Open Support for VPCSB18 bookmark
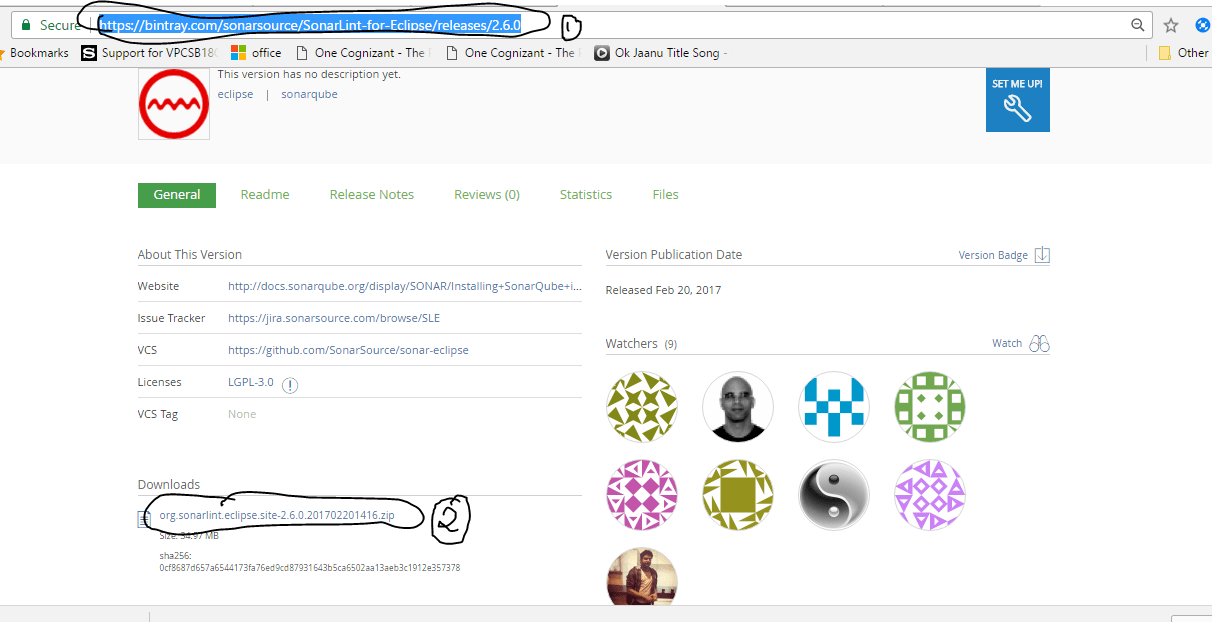 tap(149, 53)
